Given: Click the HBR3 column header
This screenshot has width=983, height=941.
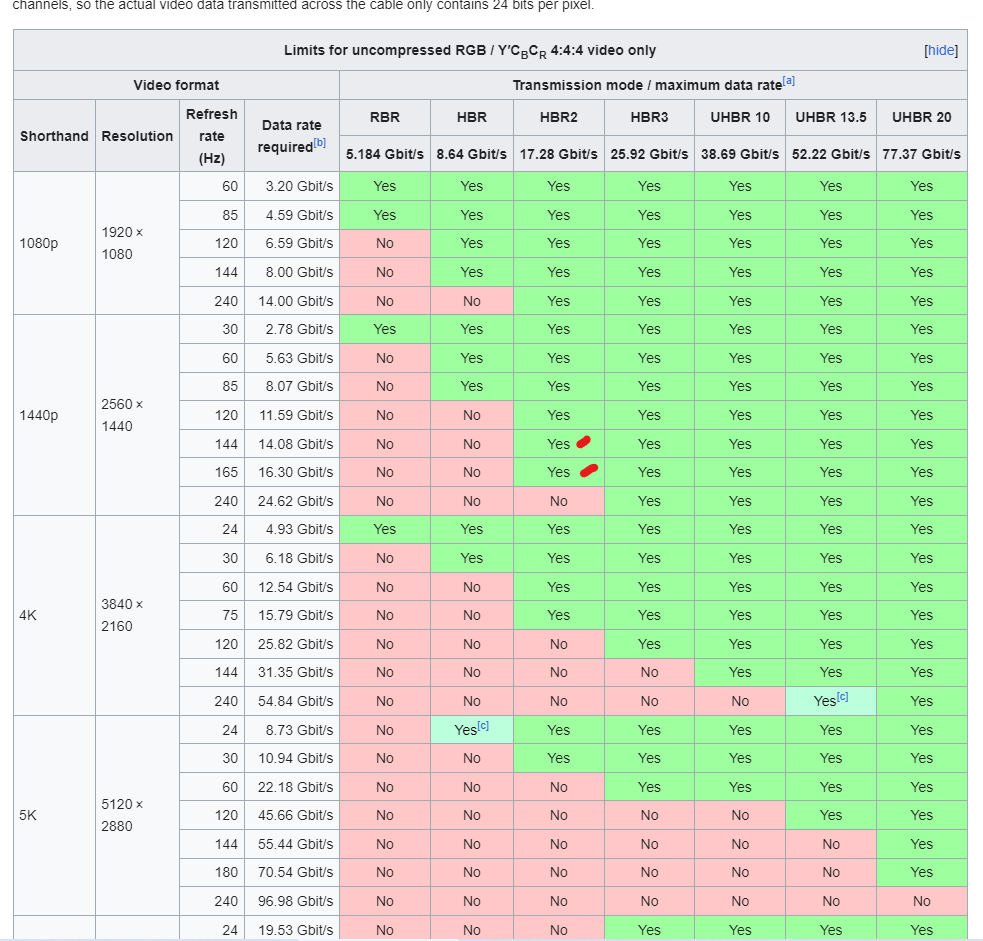Looking at the screenshot, I should (x=649, y=117).
